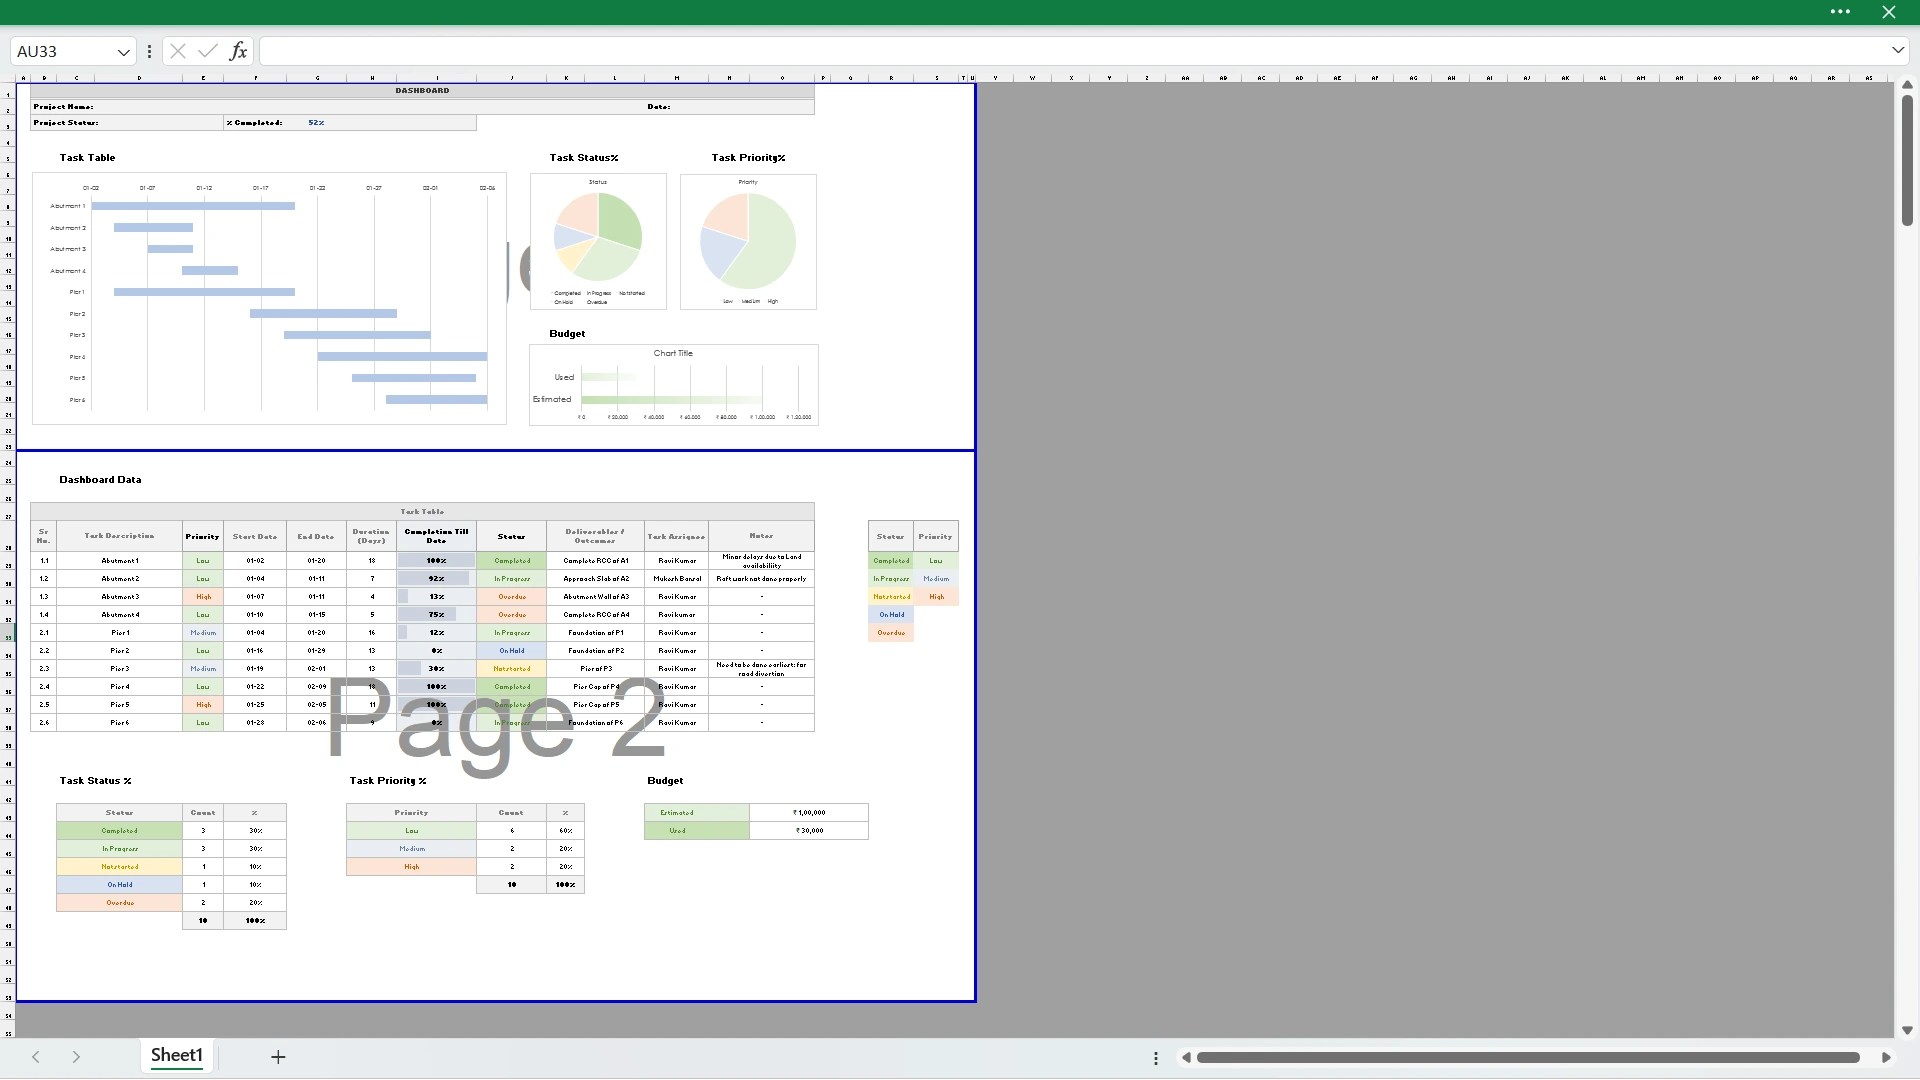This screenshot has width=1920, height=1080.
Task: Click the Enter checkmark icon
Action: click(208, 51)
